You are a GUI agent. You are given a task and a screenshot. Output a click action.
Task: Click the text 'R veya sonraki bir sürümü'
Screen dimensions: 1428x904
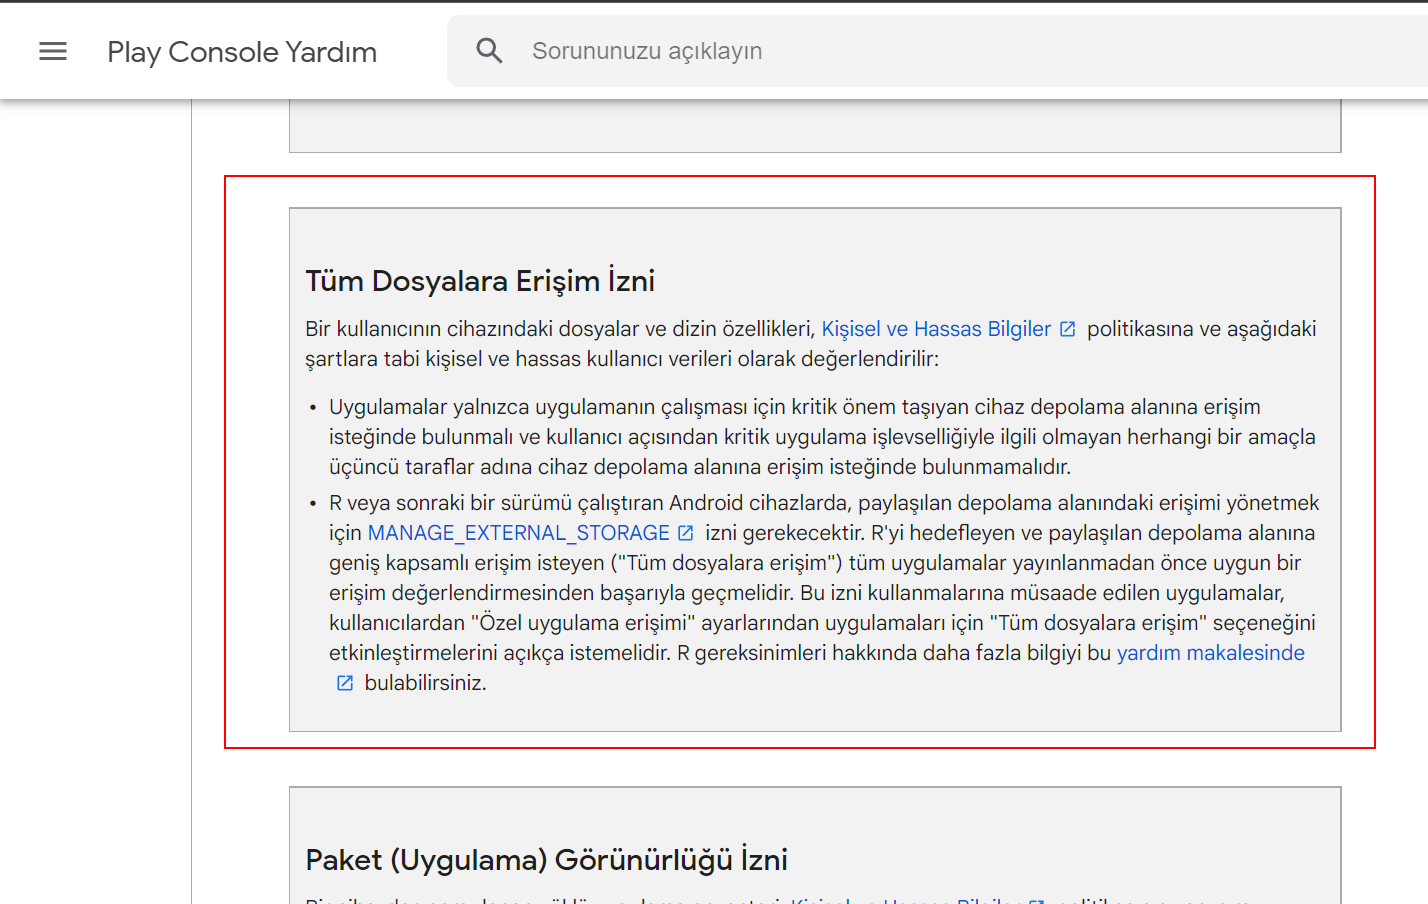[x=450, y=503]
